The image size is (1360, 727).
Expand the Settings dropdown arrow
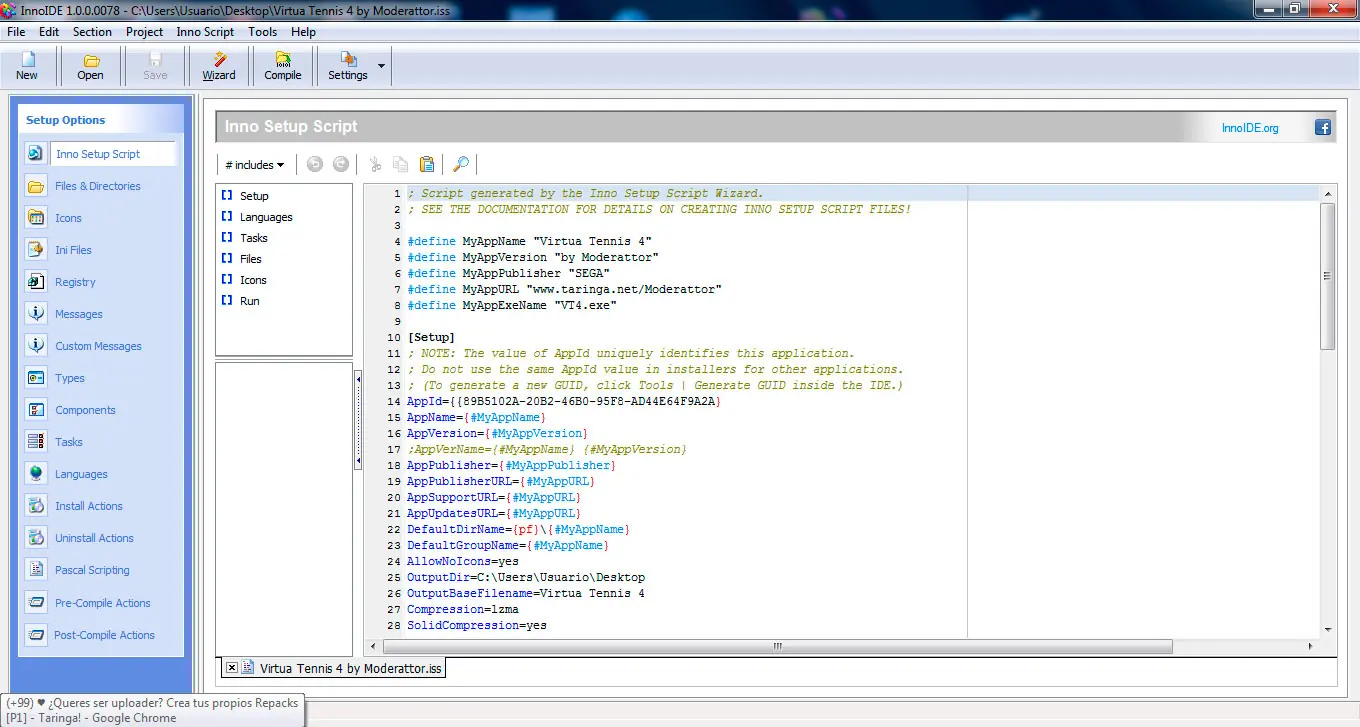pyautogui.click(x=381, y=66)
